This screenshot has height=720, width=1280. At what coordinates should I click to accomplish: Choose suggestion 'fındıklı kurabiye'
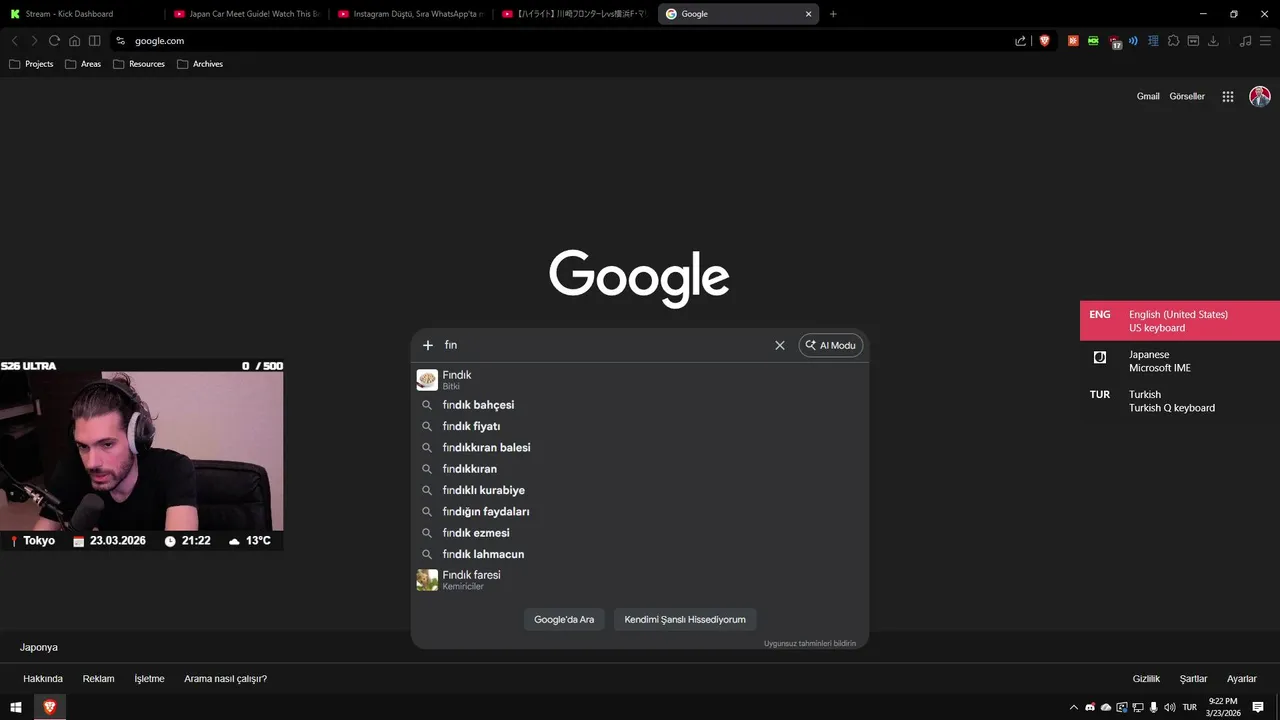click(640, 490)
